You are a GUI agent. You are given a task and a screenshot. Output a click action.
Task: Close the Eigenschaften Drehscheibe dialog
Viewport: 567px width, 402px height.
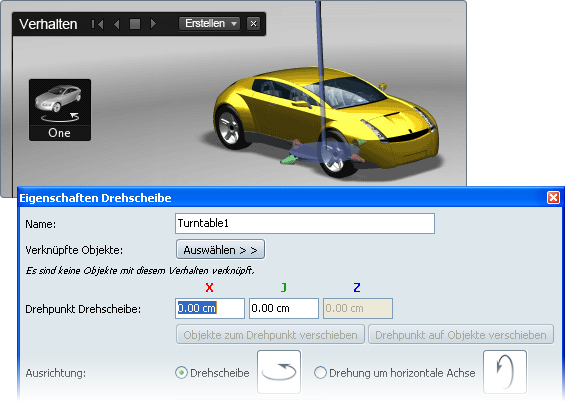[x=553, y=197]
